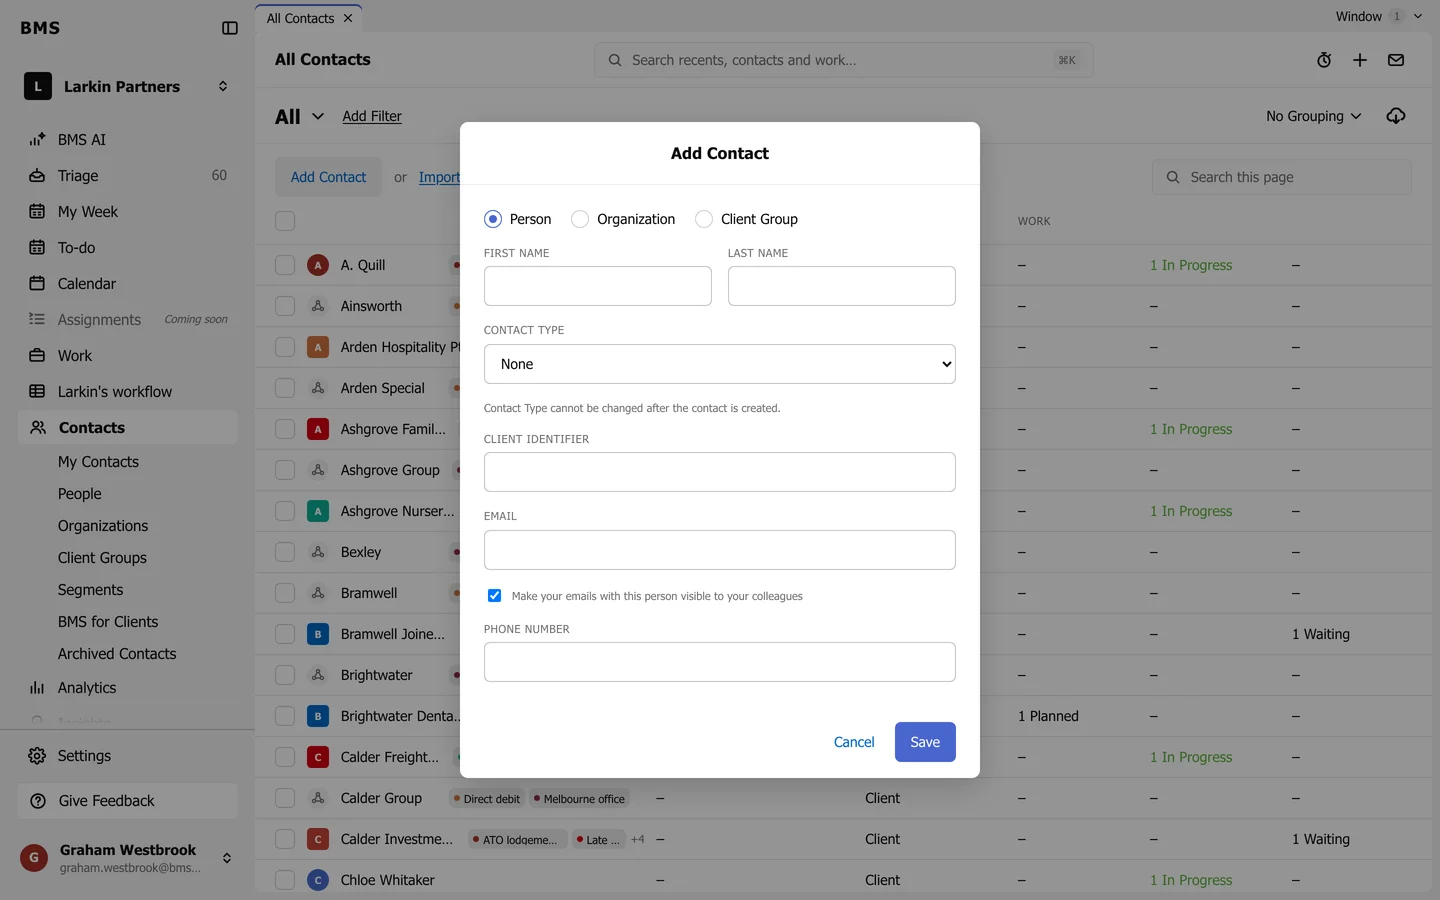Open the All view dropdown chevron

(318, 116)
